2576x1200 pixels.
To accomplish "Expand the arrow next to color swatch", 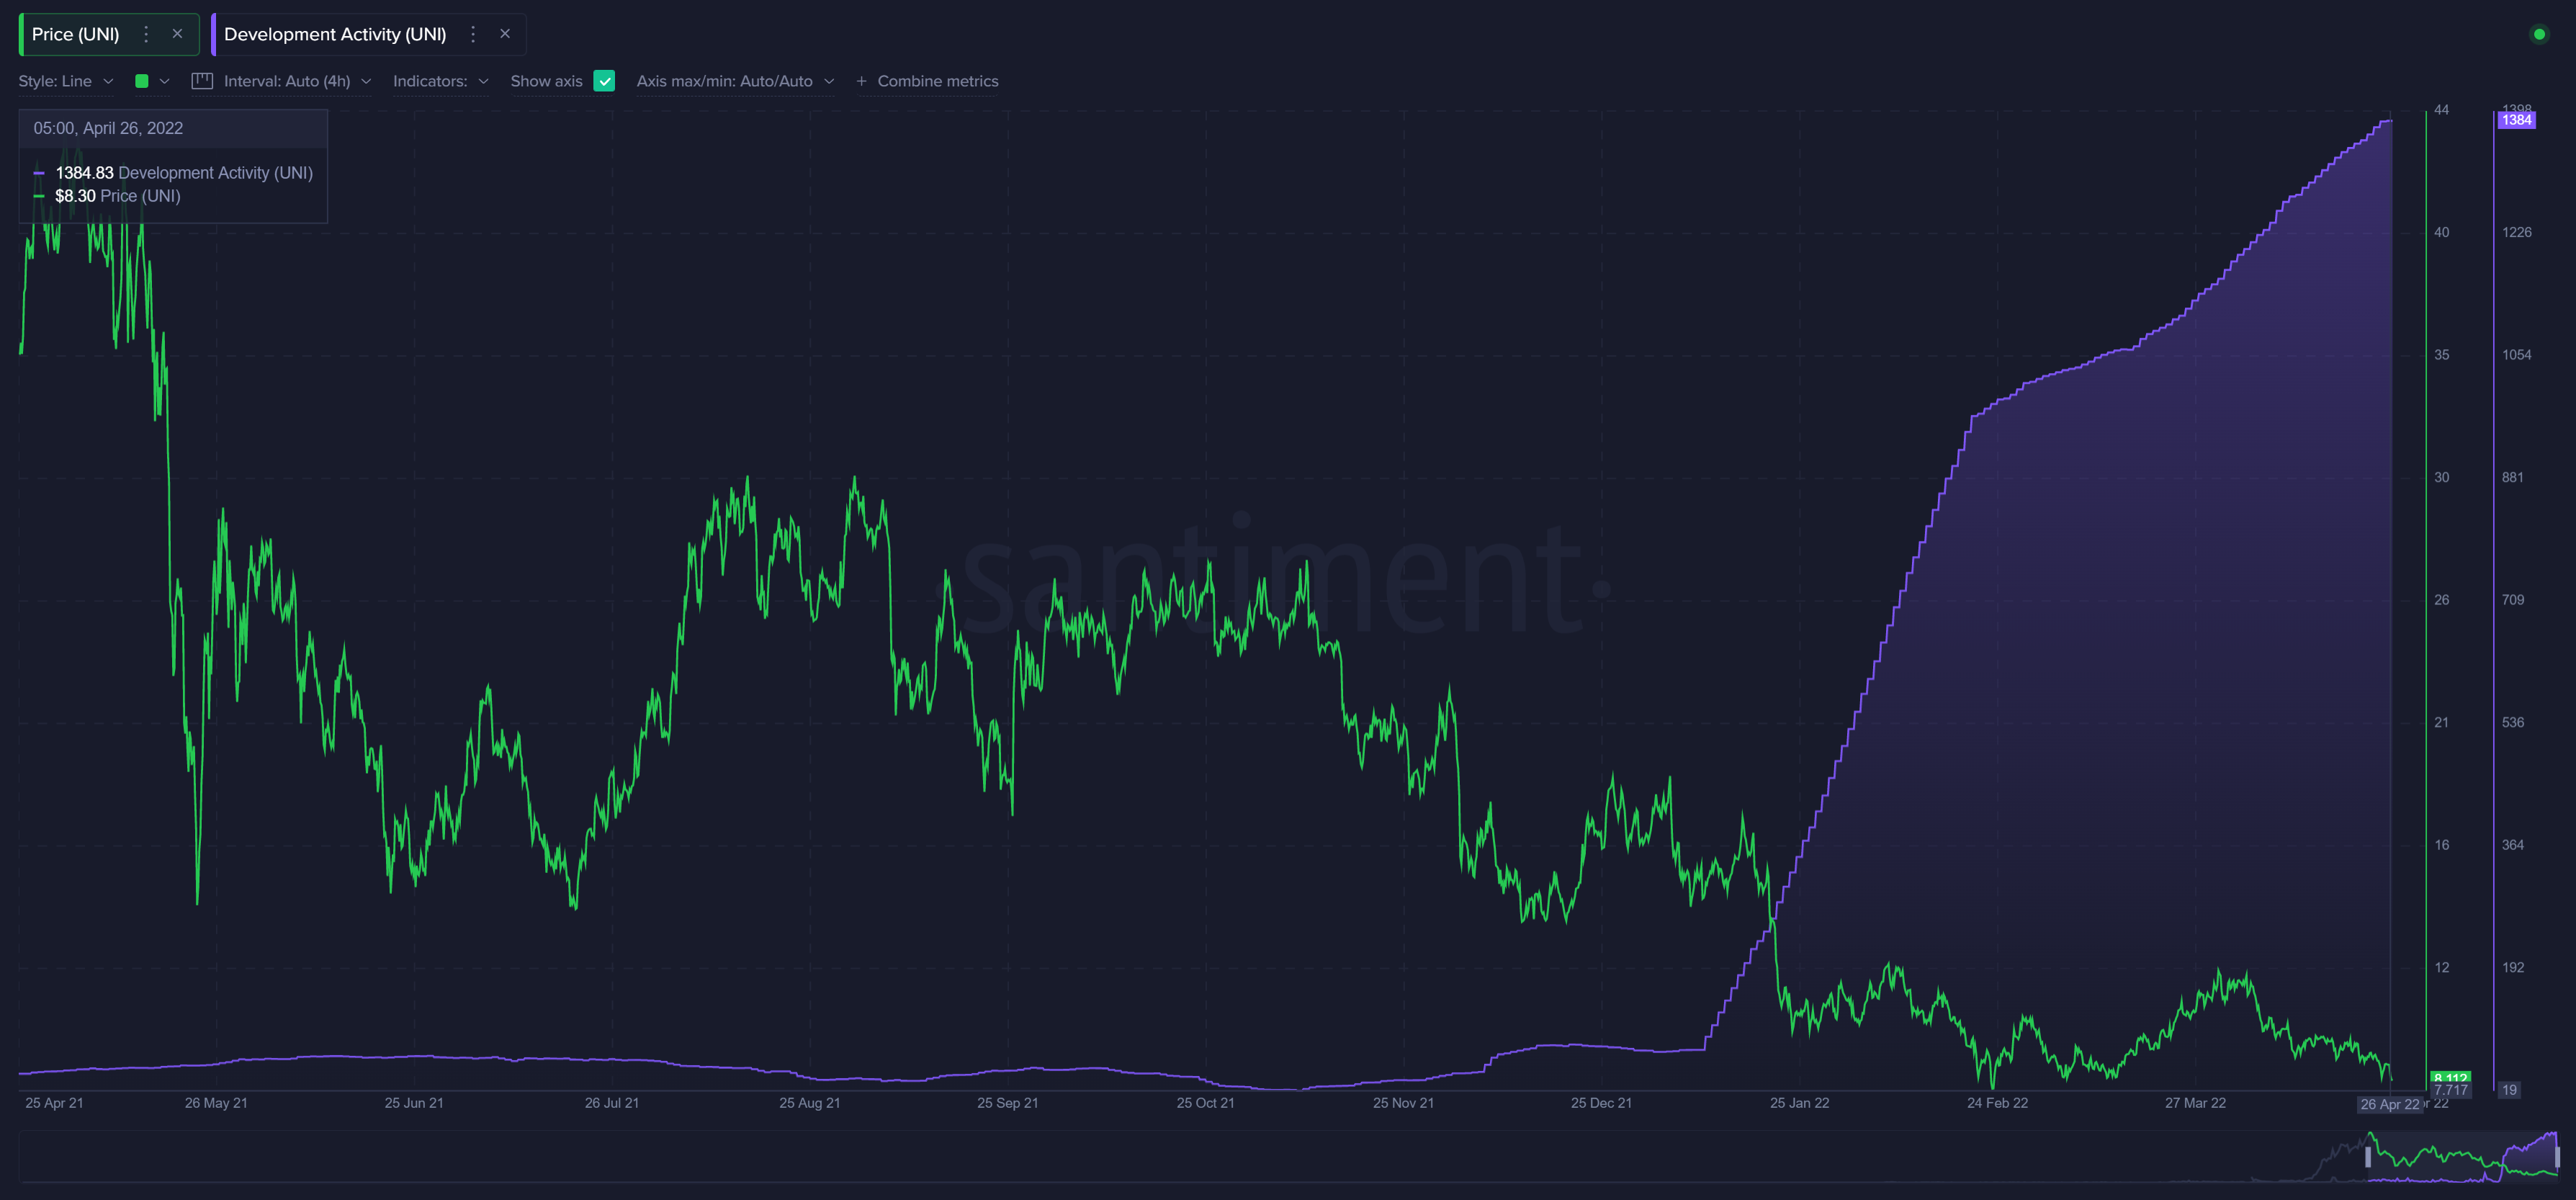I will click(165, 81).
